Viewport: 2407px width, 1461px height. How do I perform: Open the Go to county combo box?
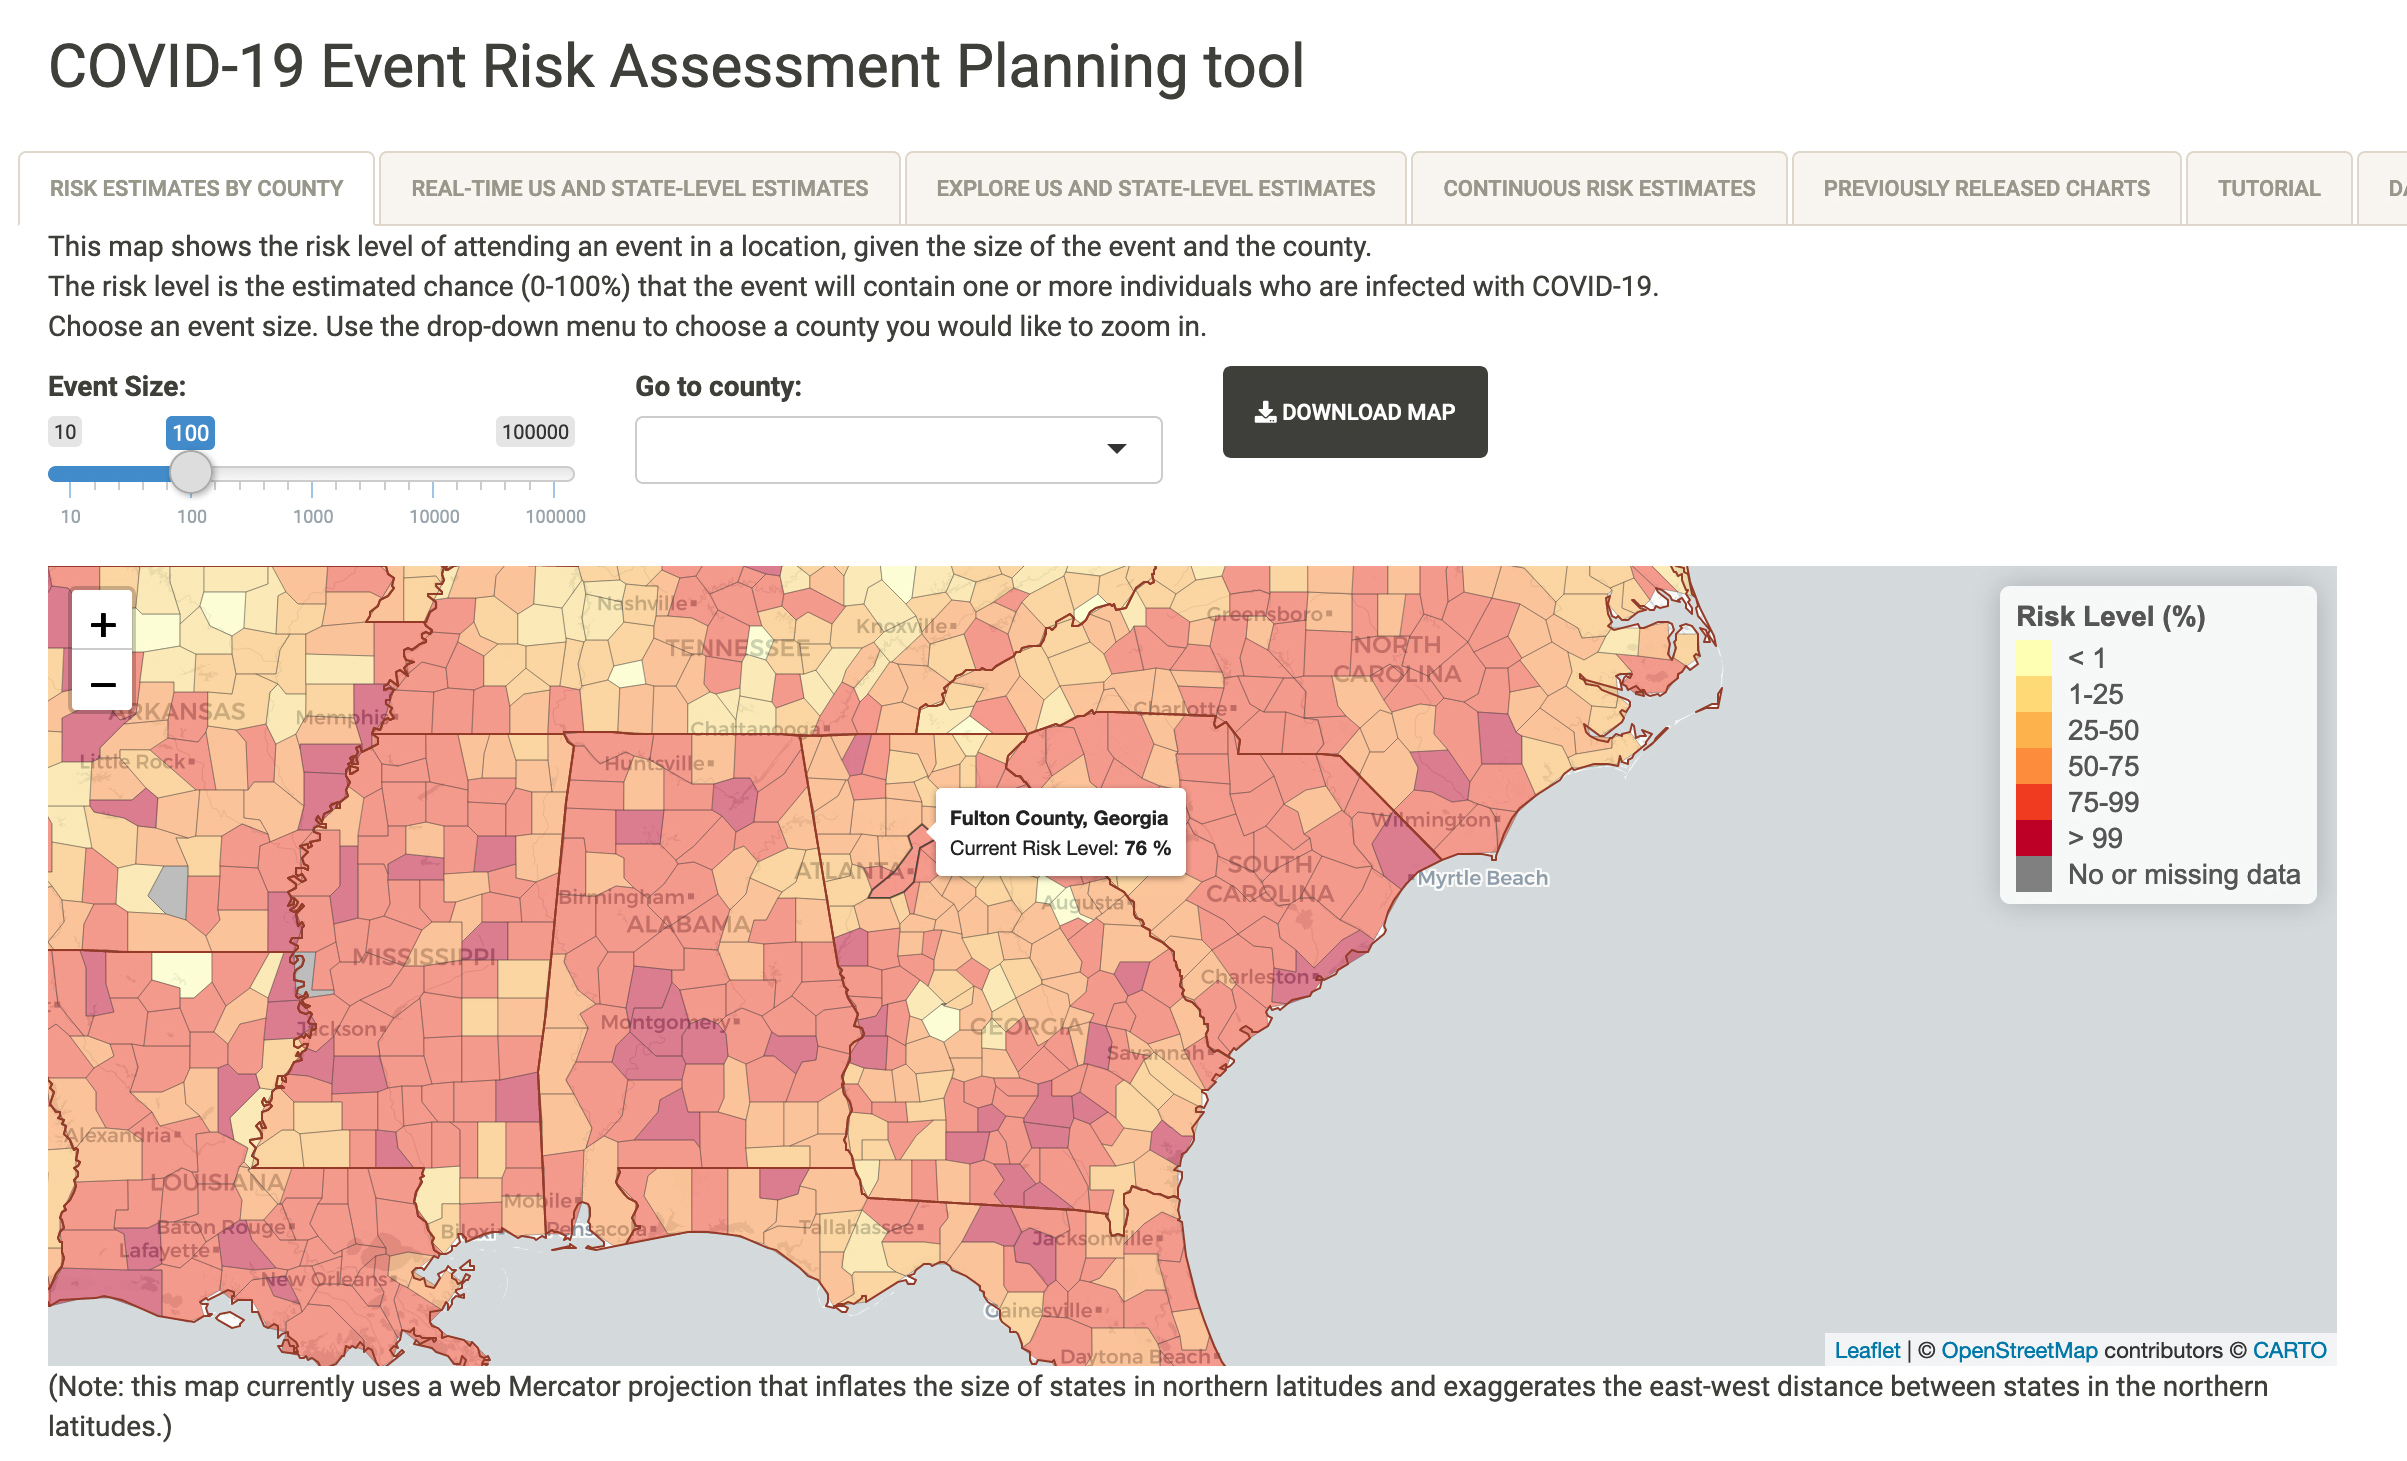pos(897,450)
